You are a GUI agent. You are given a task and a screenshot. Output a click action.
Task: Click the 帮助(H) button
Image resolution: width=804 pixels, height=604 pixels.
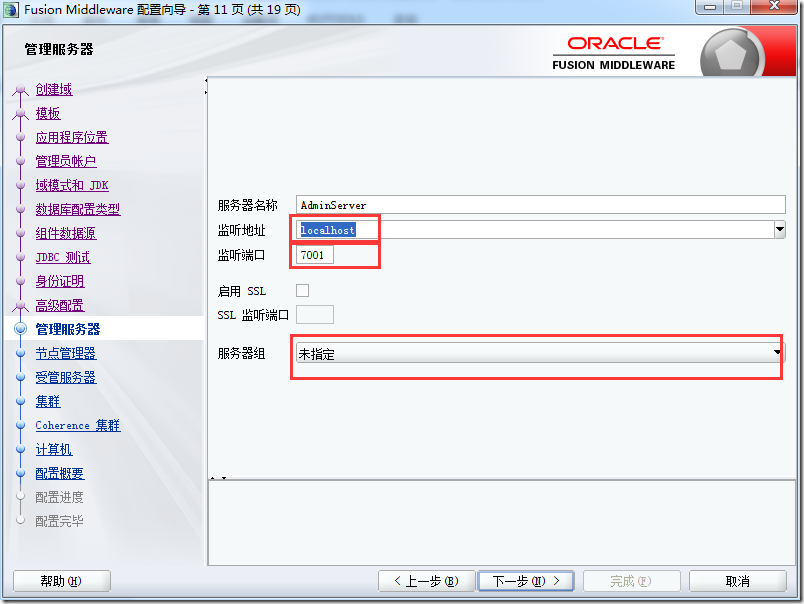[62, 581]
